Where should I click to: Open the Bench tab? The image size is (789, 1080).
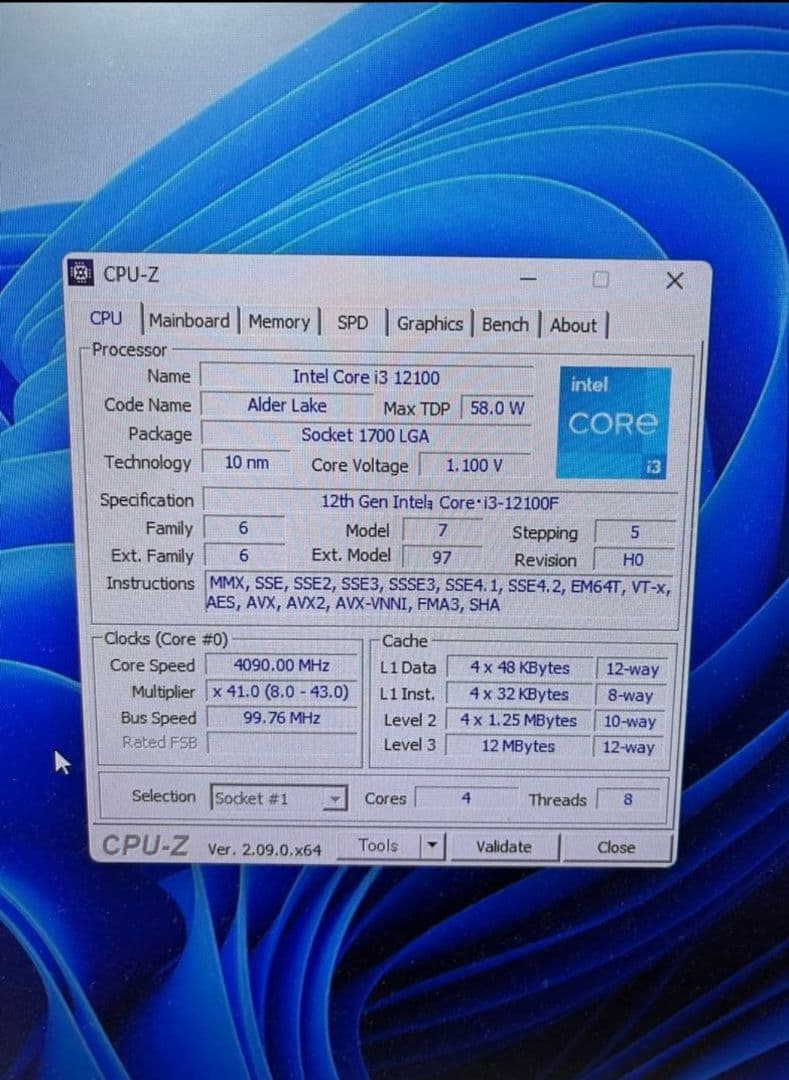pyautogui.click(x=505, y=324)
